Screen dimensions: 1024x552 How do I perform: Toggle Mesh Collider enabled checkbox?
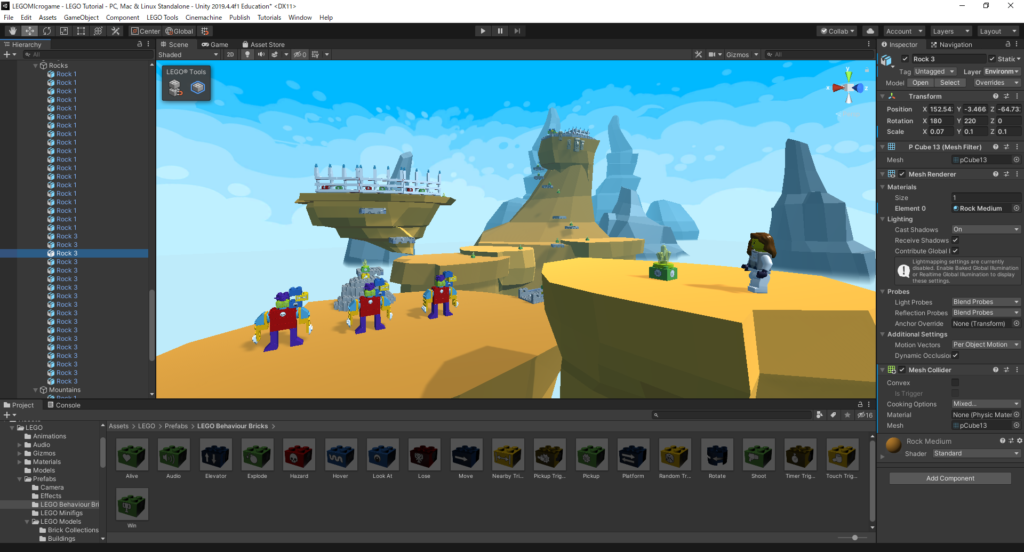point(902,370)
